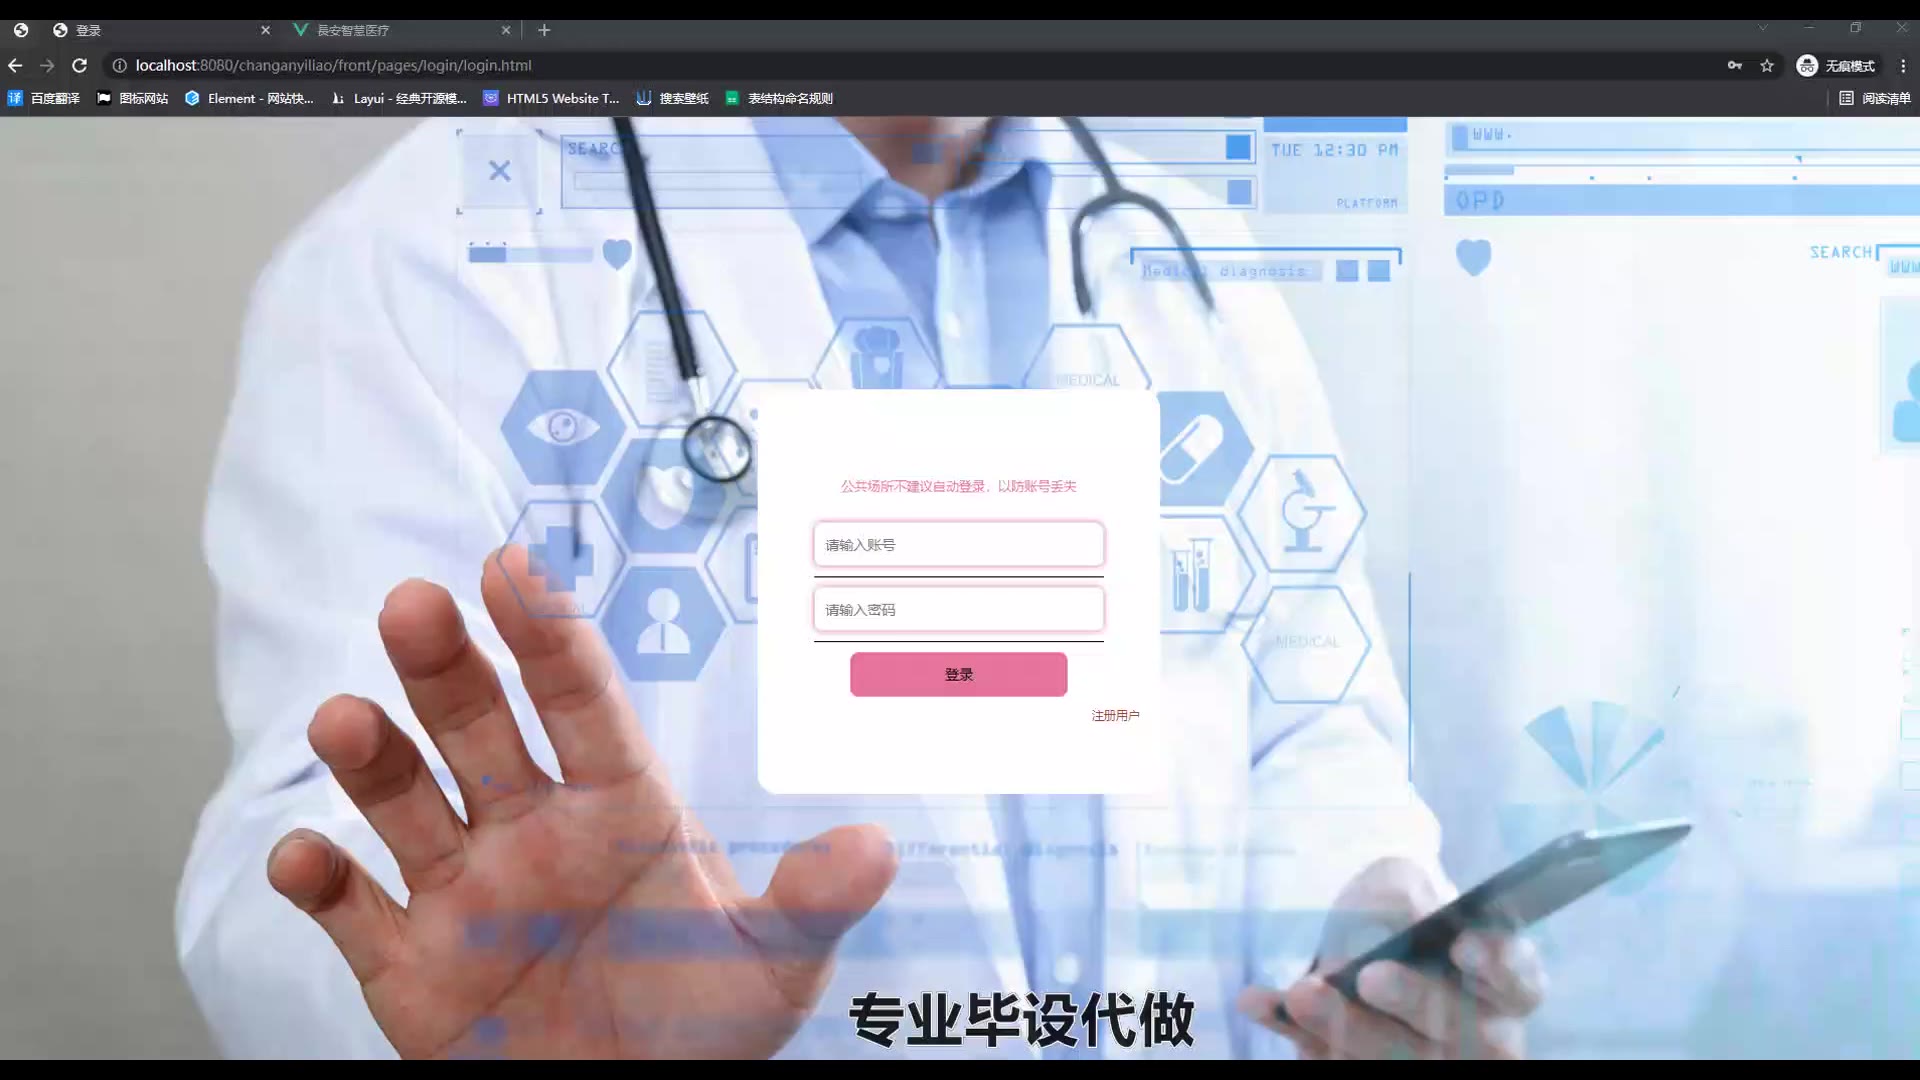
Task: Bookmark this page with star icon
Action: pos(1767,65)
